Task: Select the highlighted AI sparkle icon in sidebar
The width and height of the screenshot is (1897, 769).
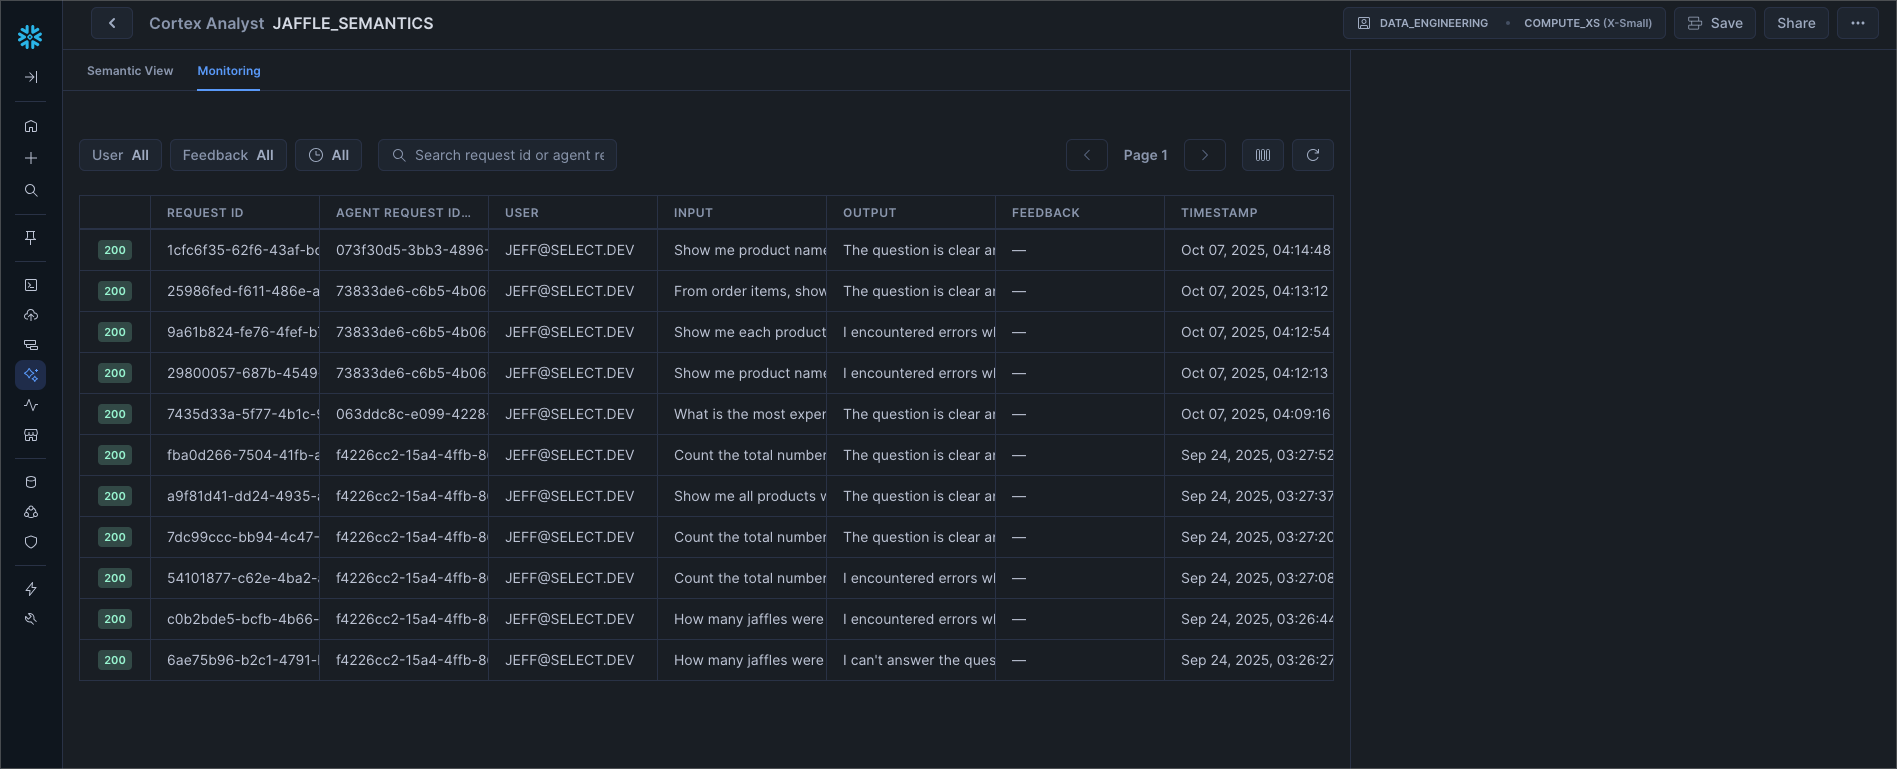Action: point(31,375)
